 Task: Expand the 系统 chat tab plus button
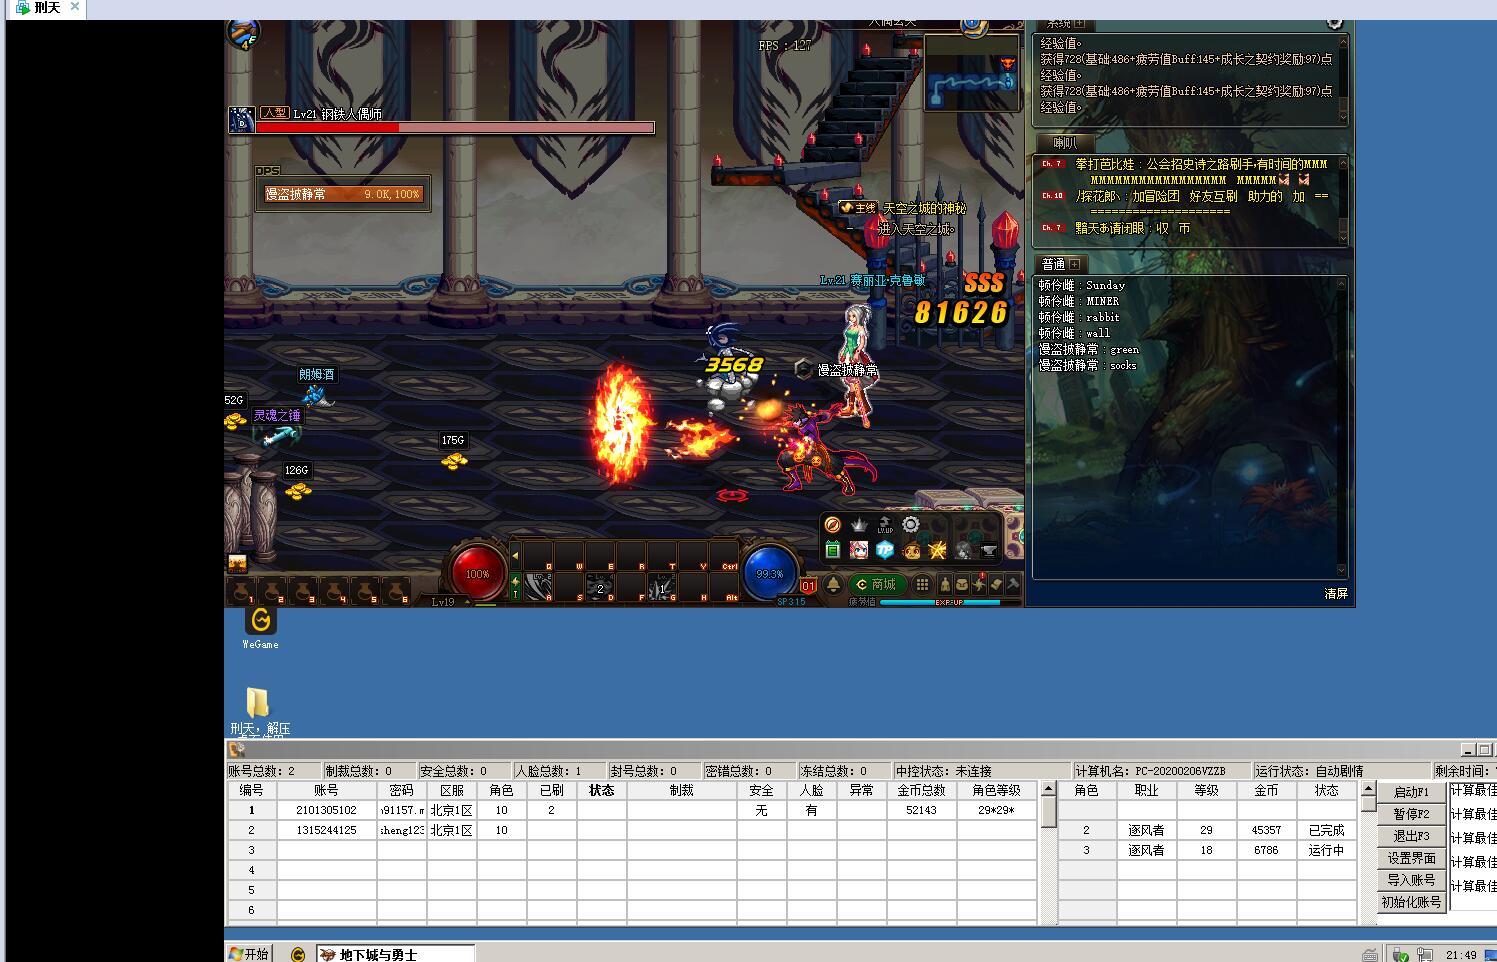1080,23
